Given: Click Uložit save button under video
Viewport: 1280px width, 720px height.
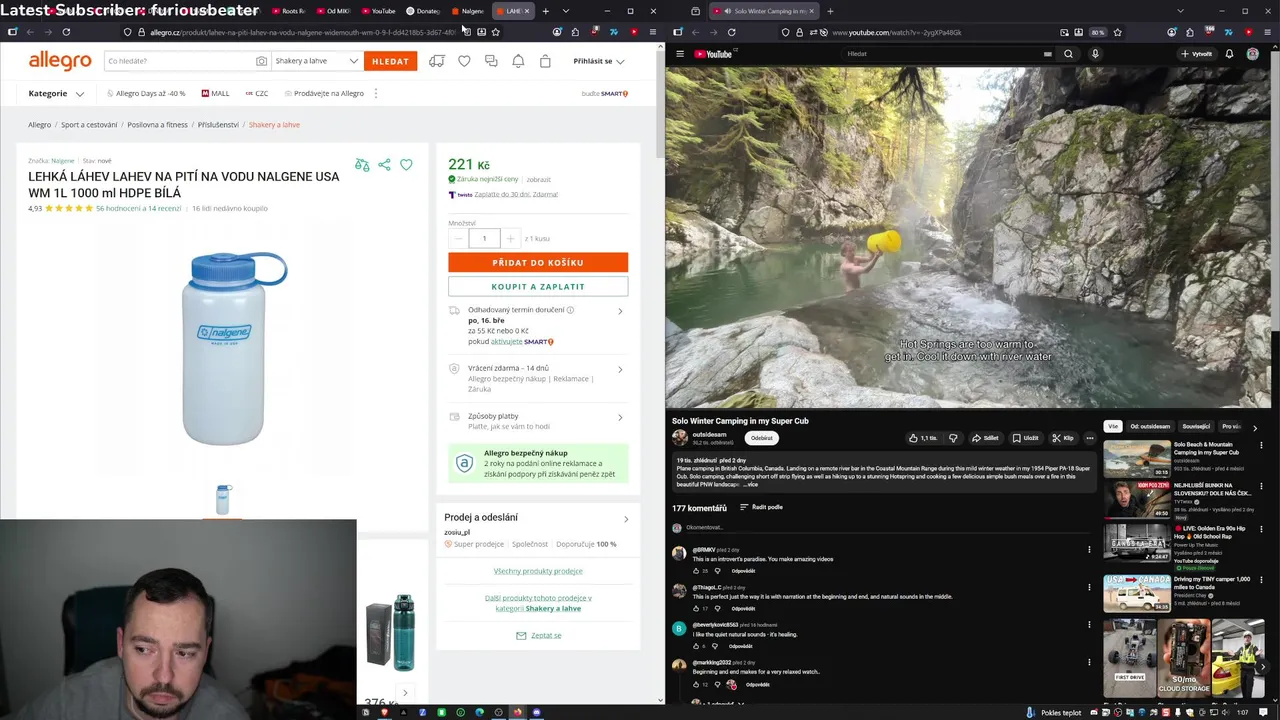Looking at the screenshot, I should [x=1025, y=438].
